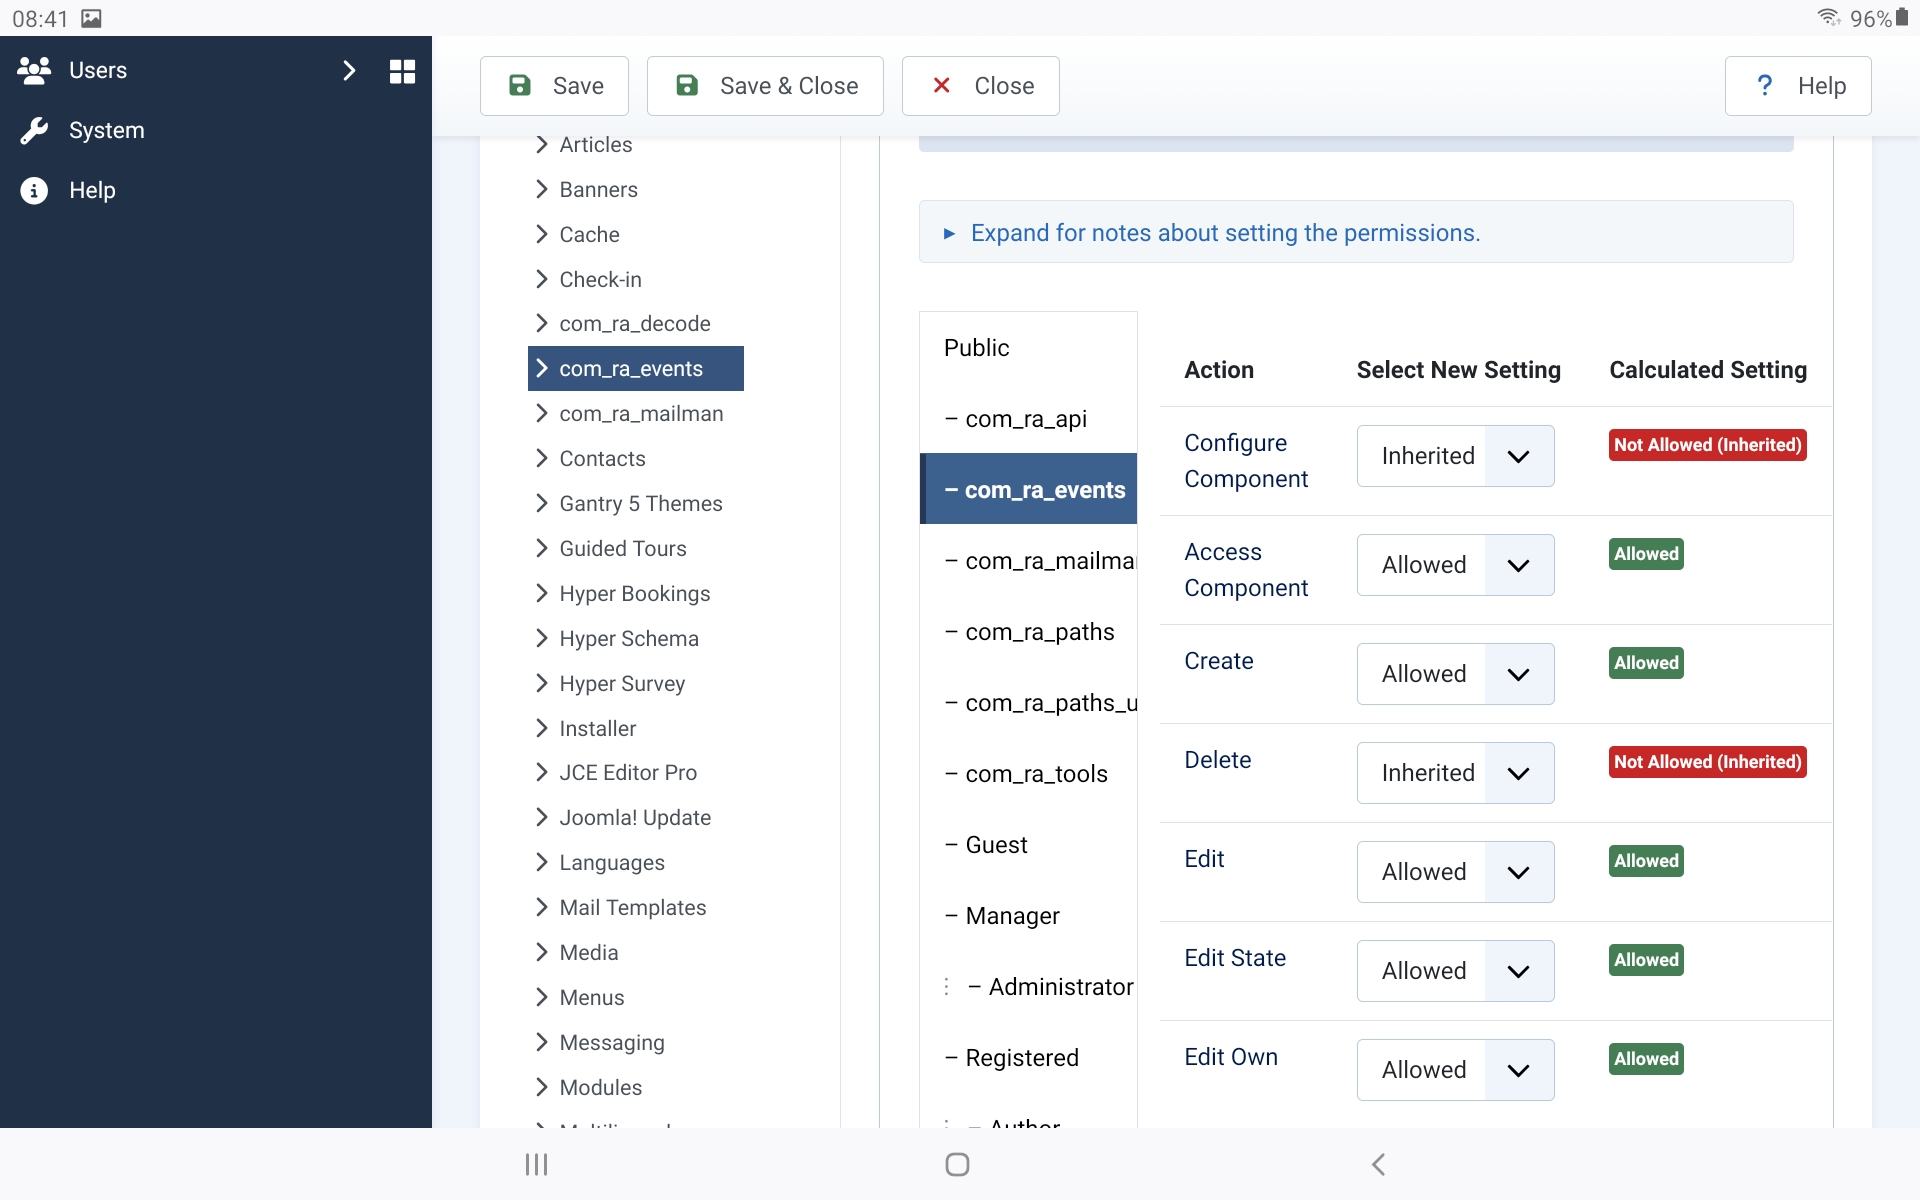Select the Public group tab
Screen dimensions: 1920x1200
(1028, 348)
